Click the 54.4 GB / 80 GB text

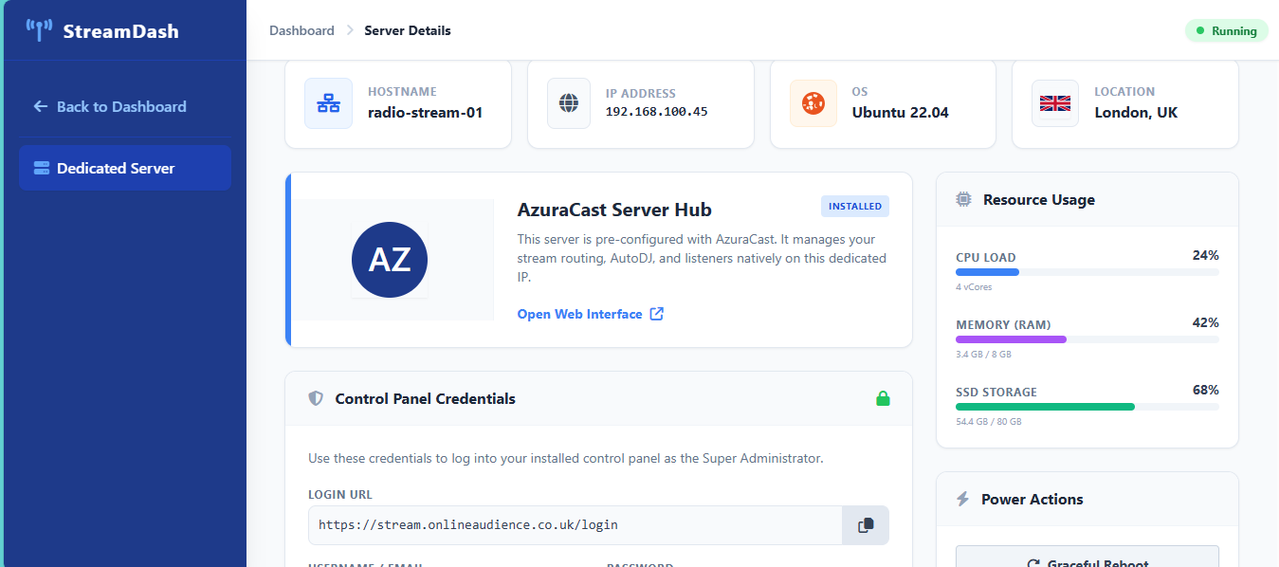tap(989, 421)
